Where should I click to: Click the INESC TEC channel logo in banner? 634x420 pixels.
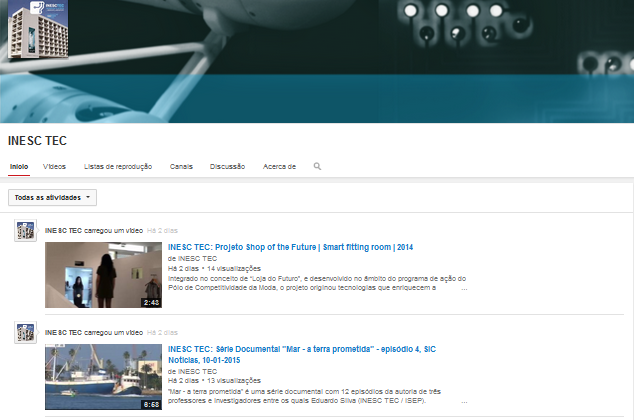coord(38,29)
